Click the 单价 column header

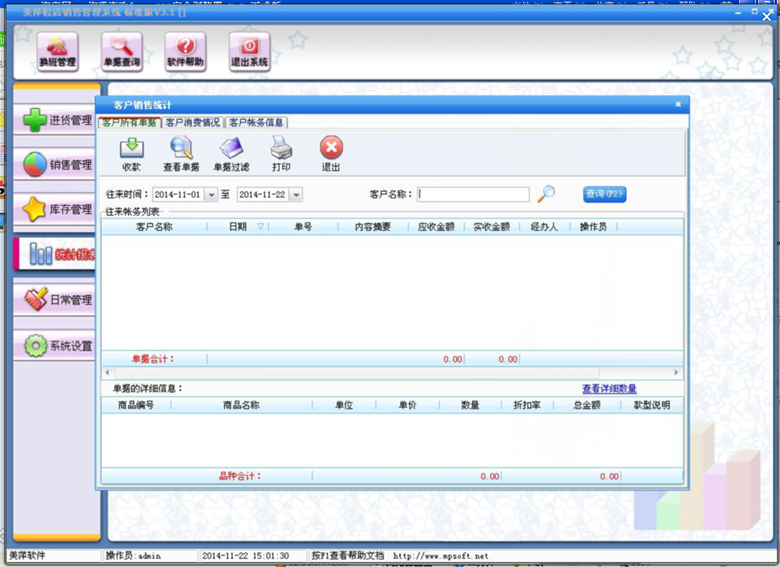point(407,405)
